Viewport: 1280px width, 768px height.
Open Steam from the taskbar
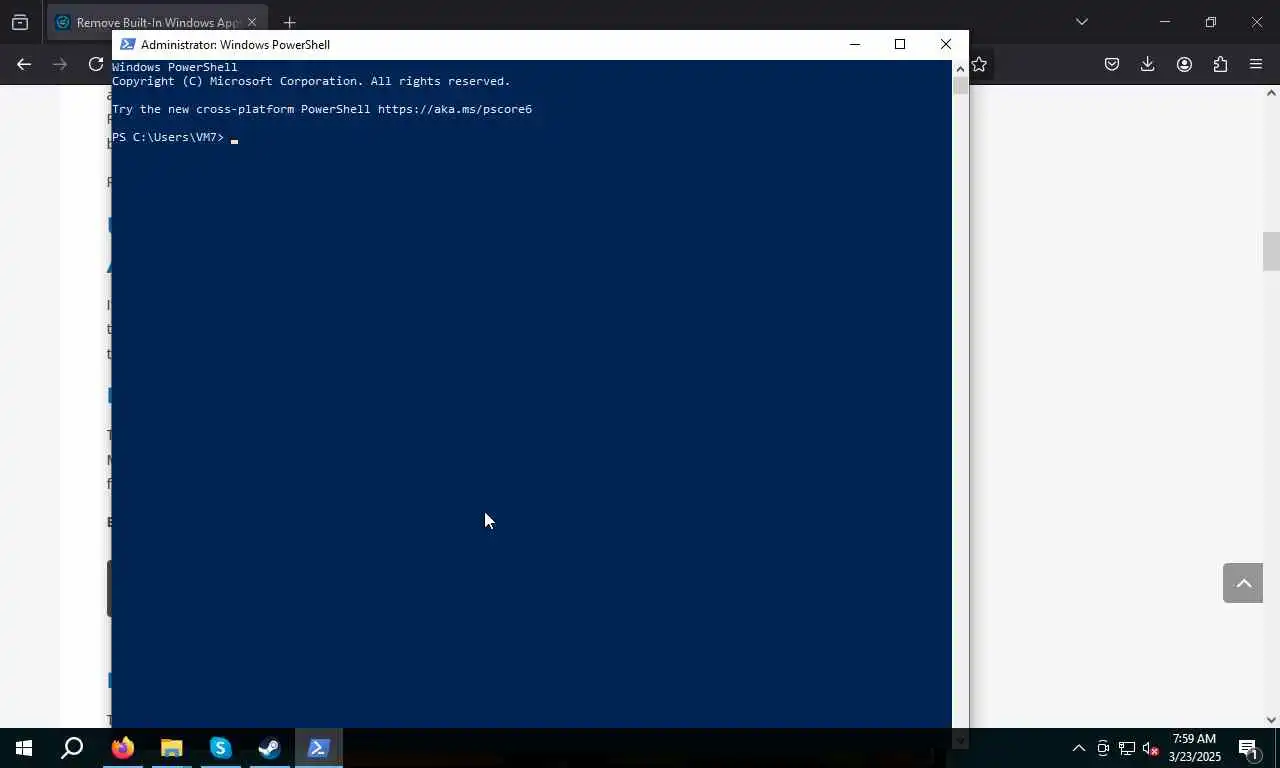click(x=270, y=748)
